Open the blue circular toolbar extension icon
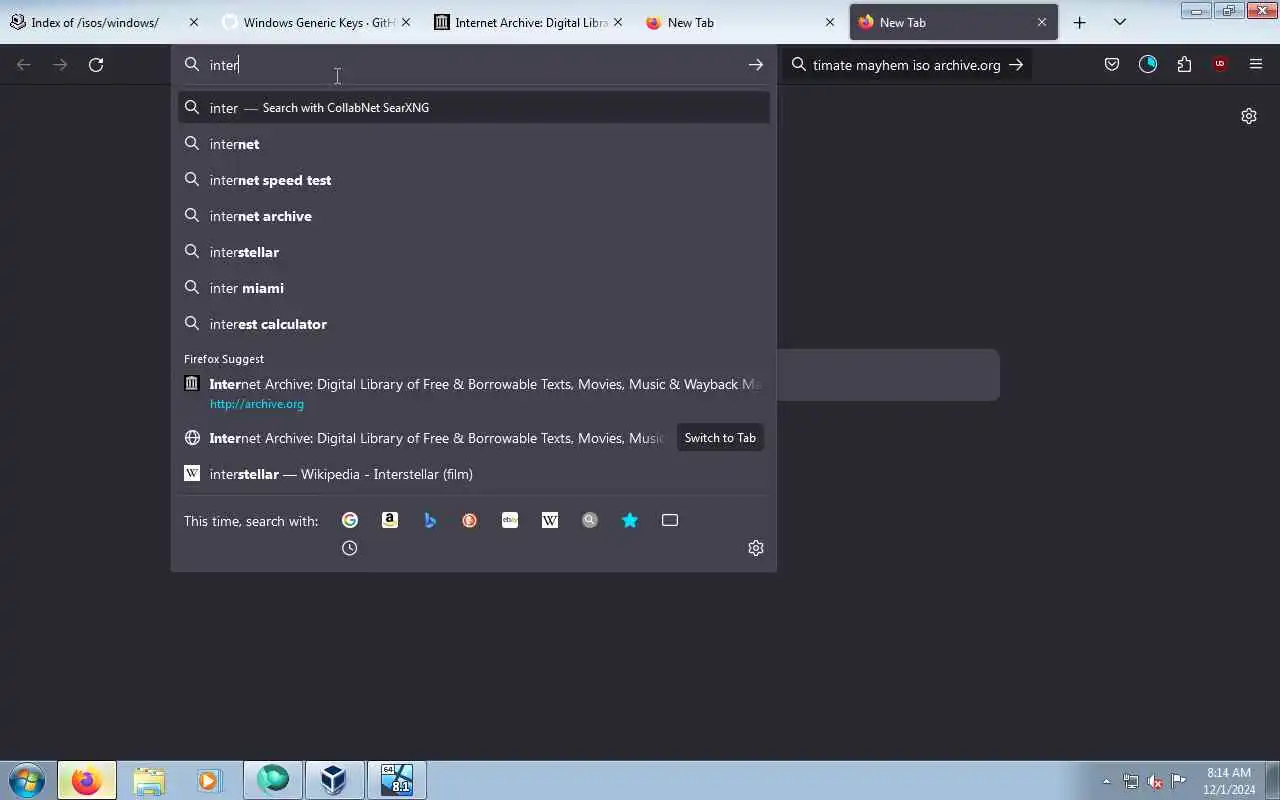The image size is (1280, 800). (x=1148, y=64)
